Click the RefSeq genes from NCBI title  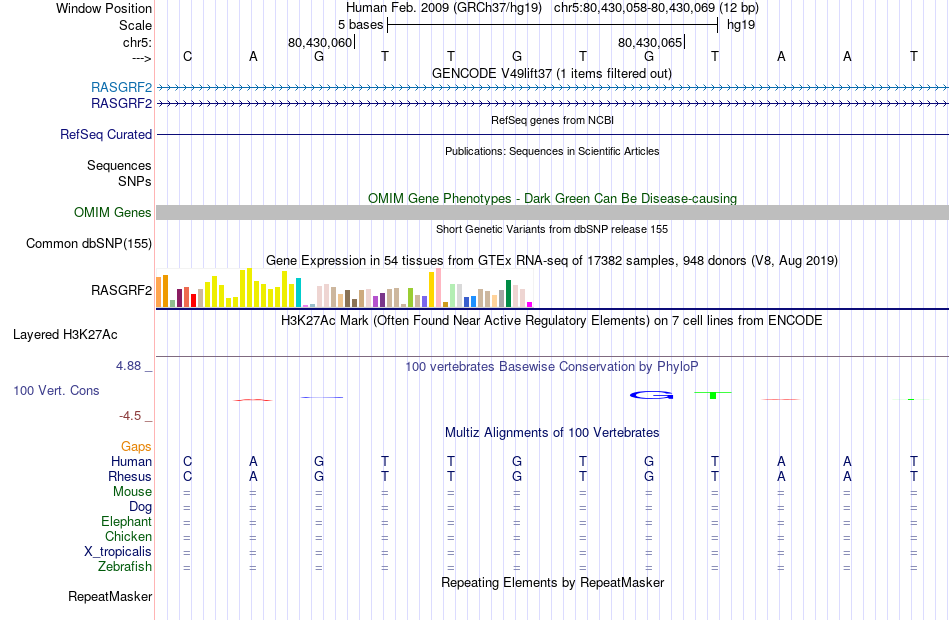552,121
